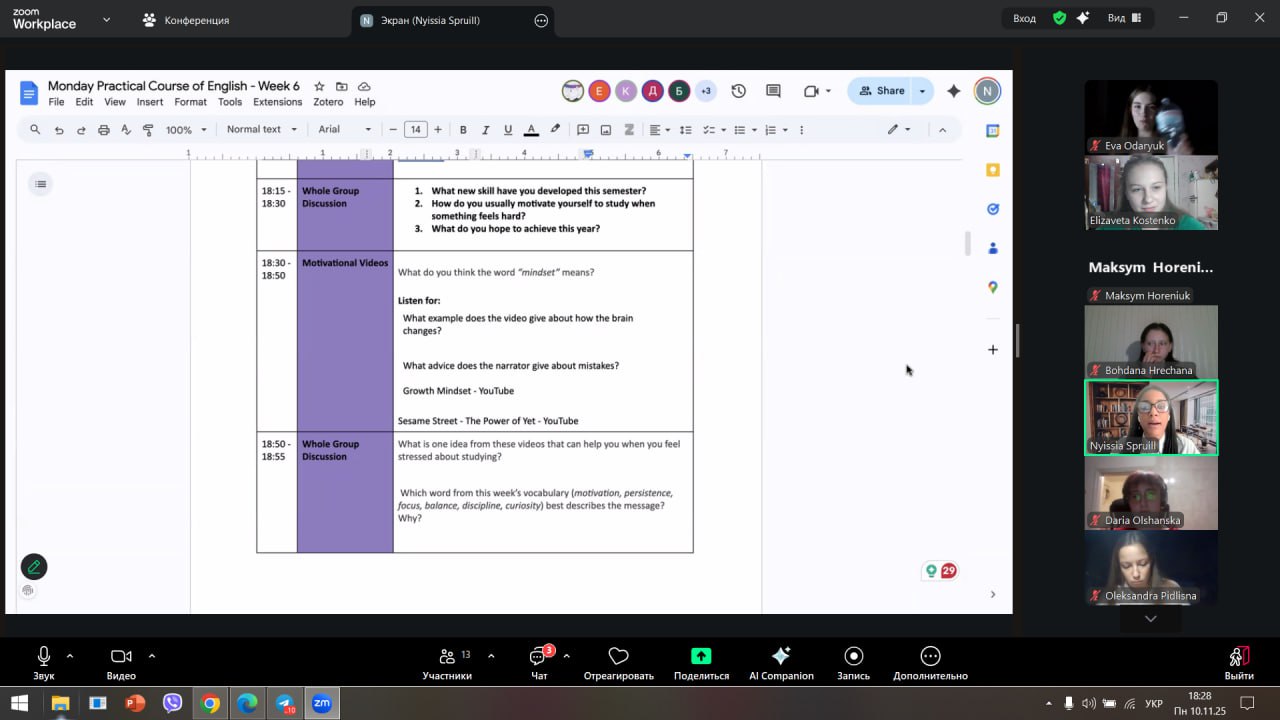Toggle the Zoom microphone mute
The image size is (1280, 720).
[x=44, y=656]
